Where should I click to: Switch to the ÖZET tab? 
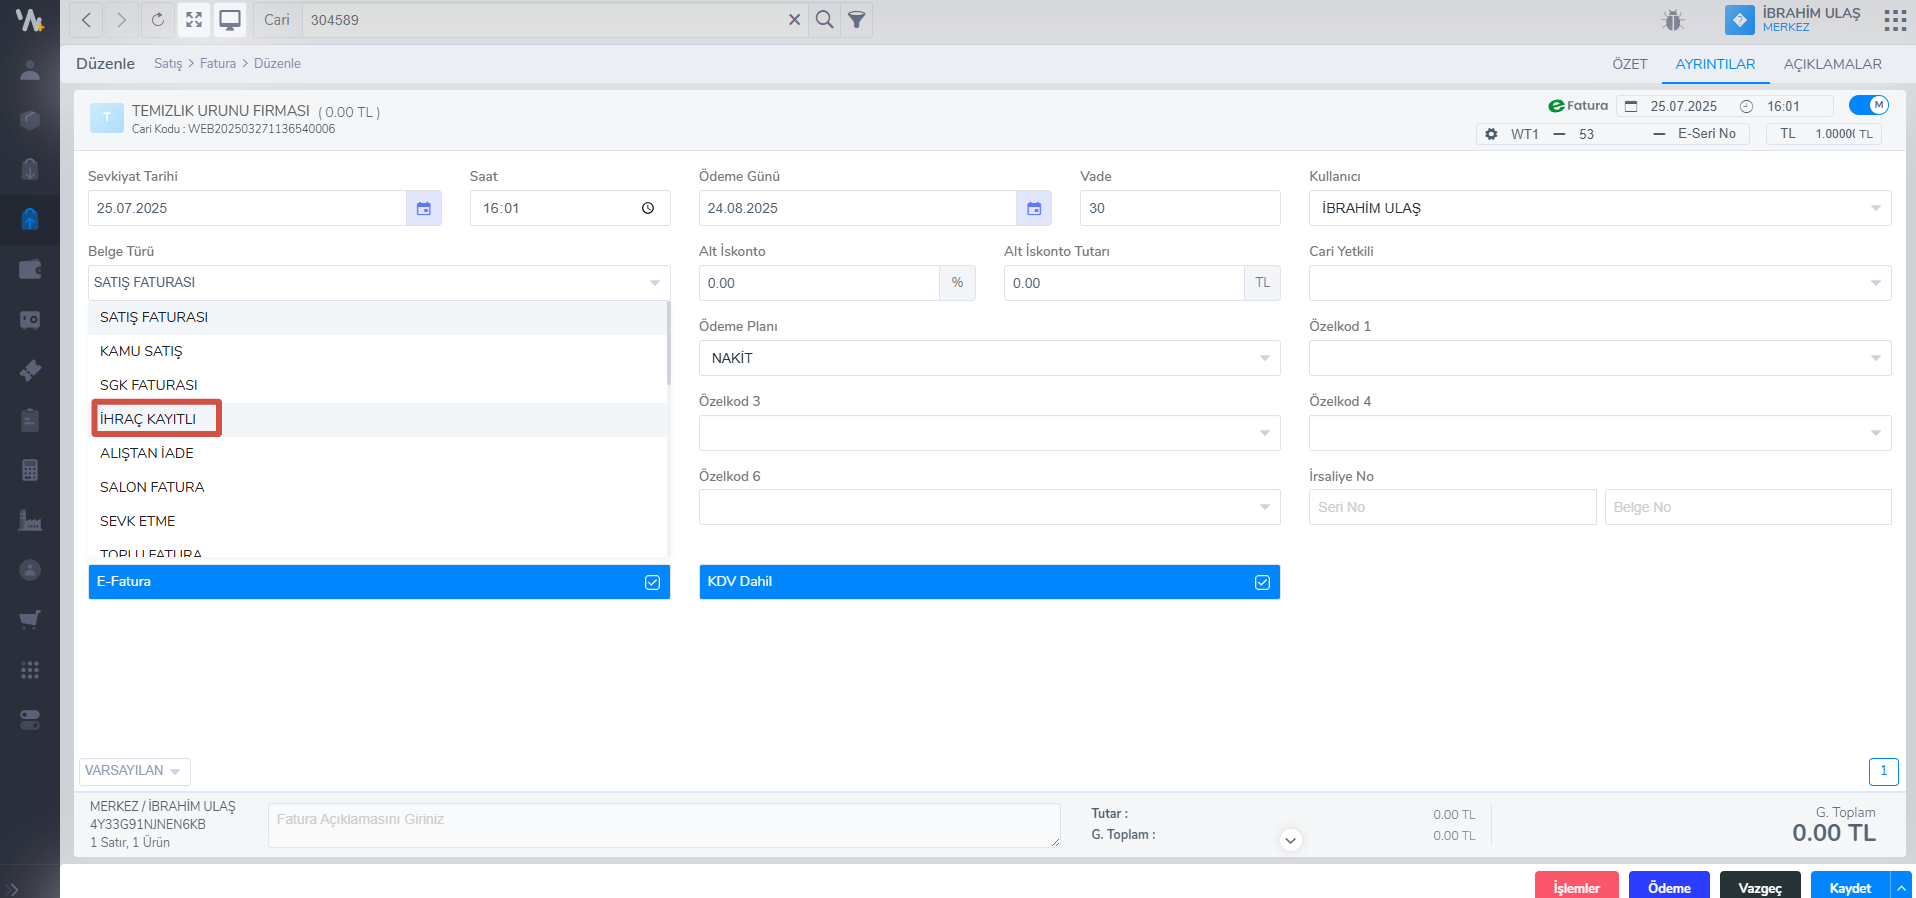click(x=1629, y=64)
